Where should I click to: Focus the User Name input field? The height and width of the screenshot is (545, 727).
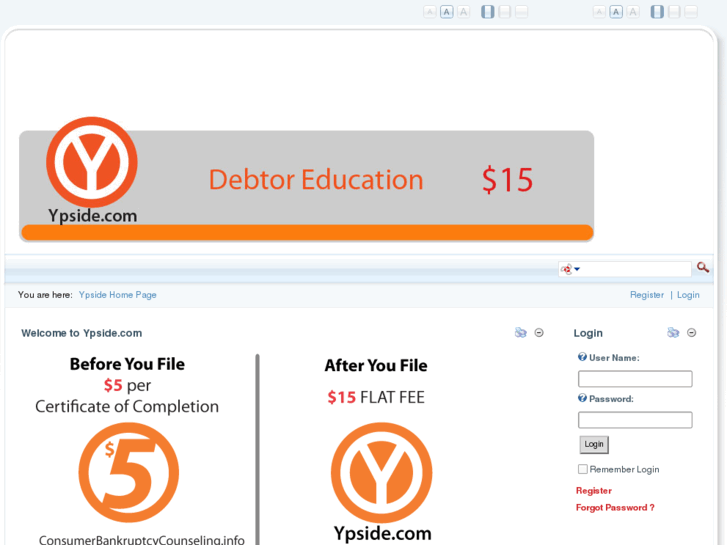[635, 378]
